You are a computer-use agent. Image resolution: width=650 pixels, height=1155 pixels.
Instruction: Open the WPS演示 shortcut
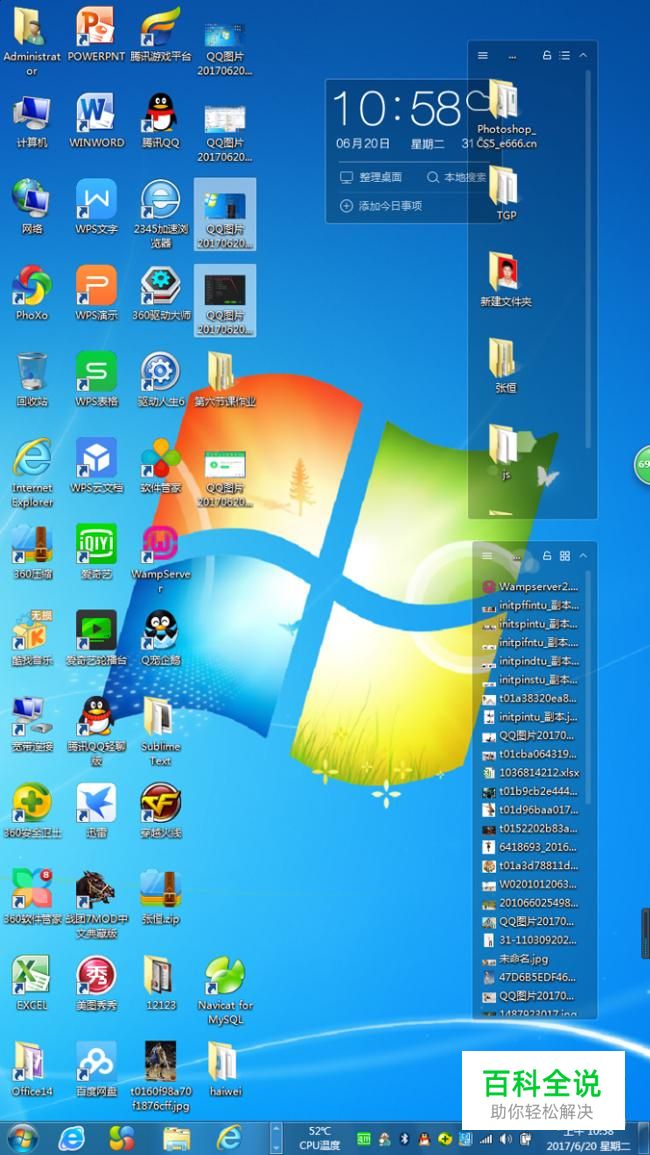pyautogui.click(x=97, y=293)
